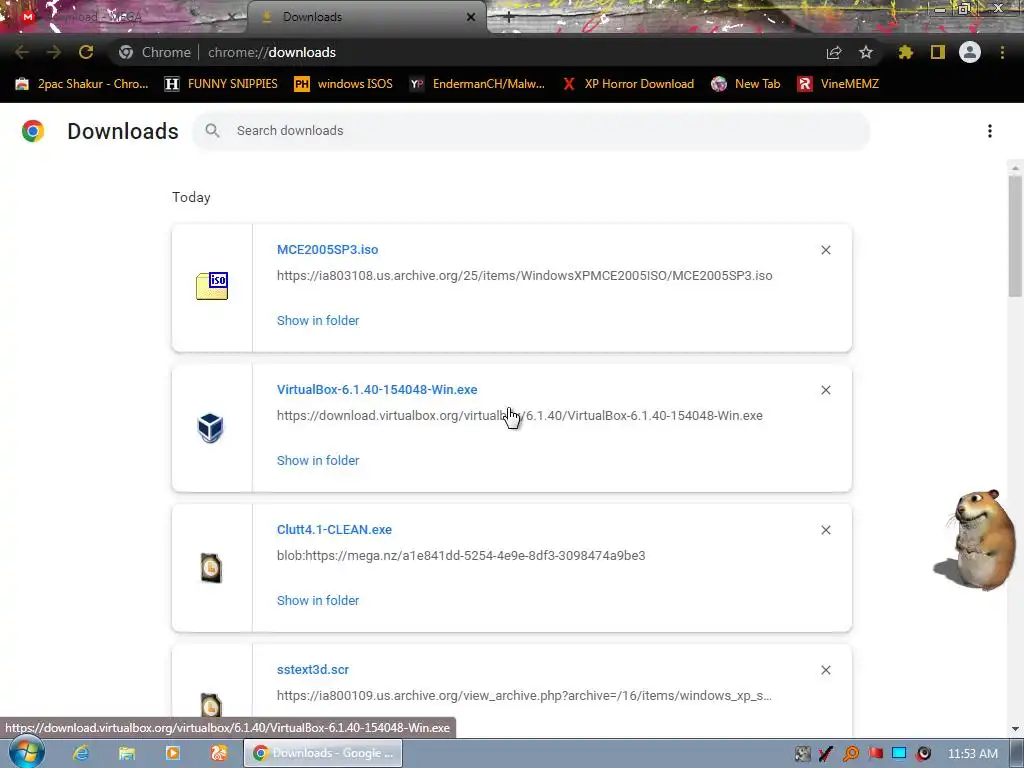
Task: Click the VirtualBox download source URL
Action: tap(520, 415)
